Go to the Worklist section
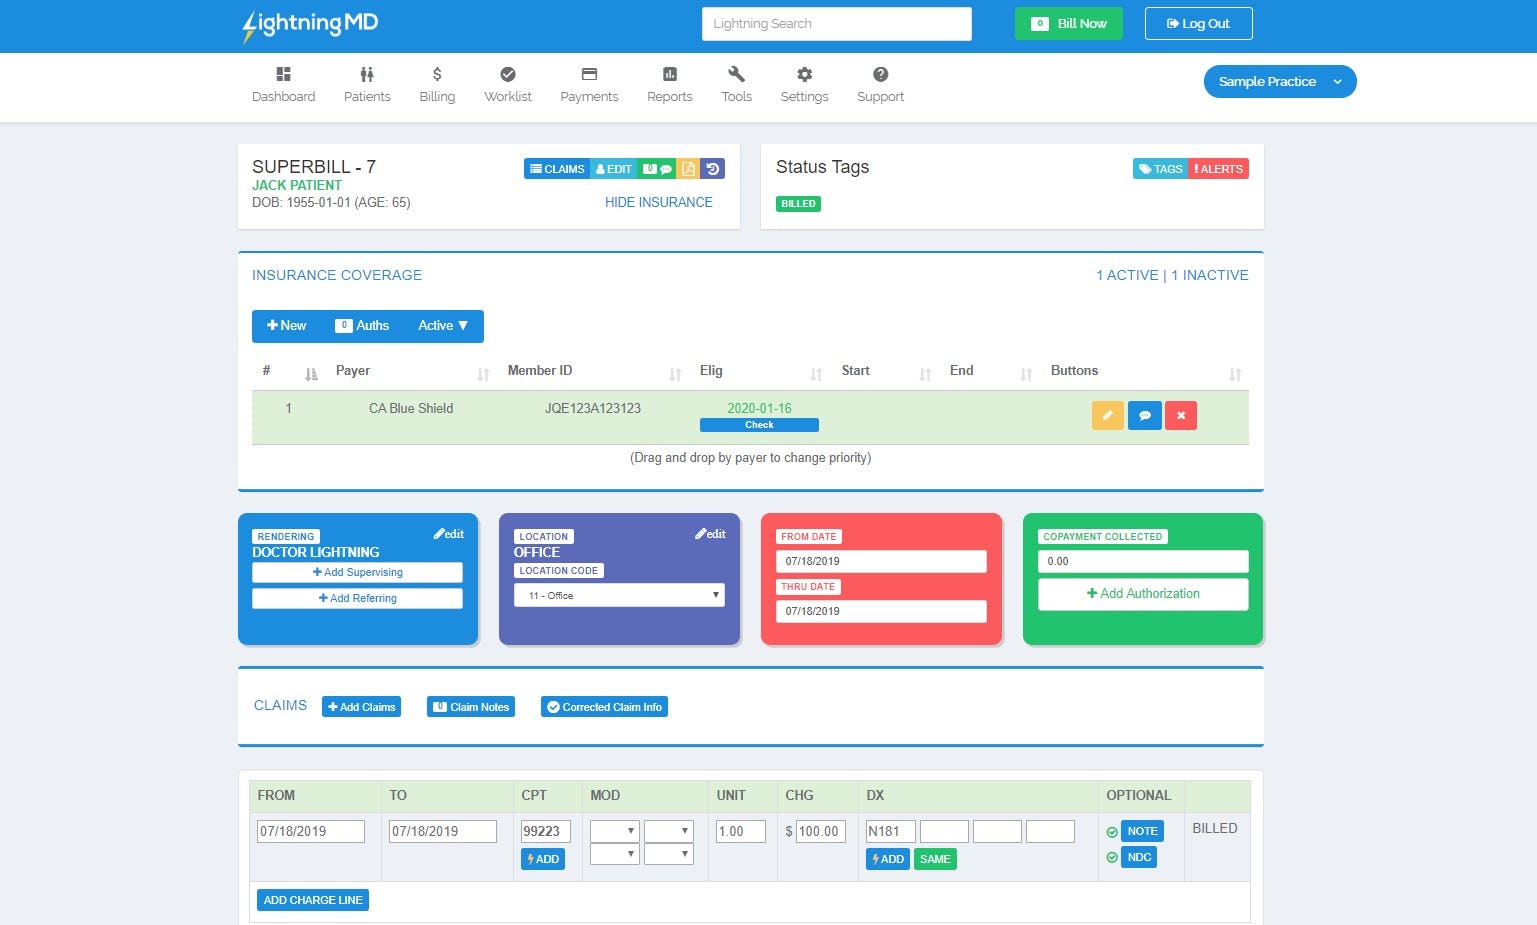 (507, 83)
